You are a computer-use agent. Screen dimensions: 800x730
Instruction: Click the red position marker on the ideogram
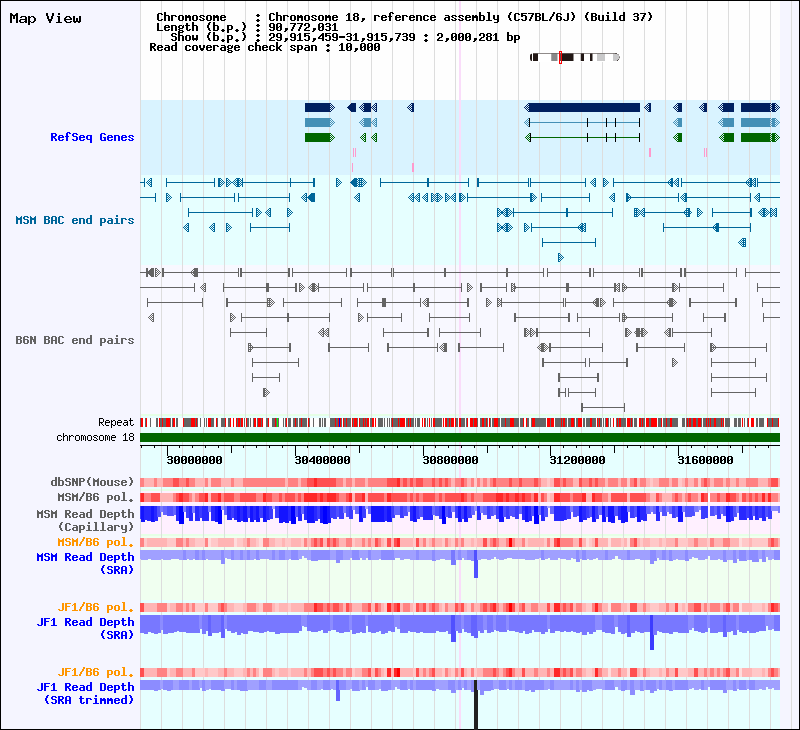point(560,57)
